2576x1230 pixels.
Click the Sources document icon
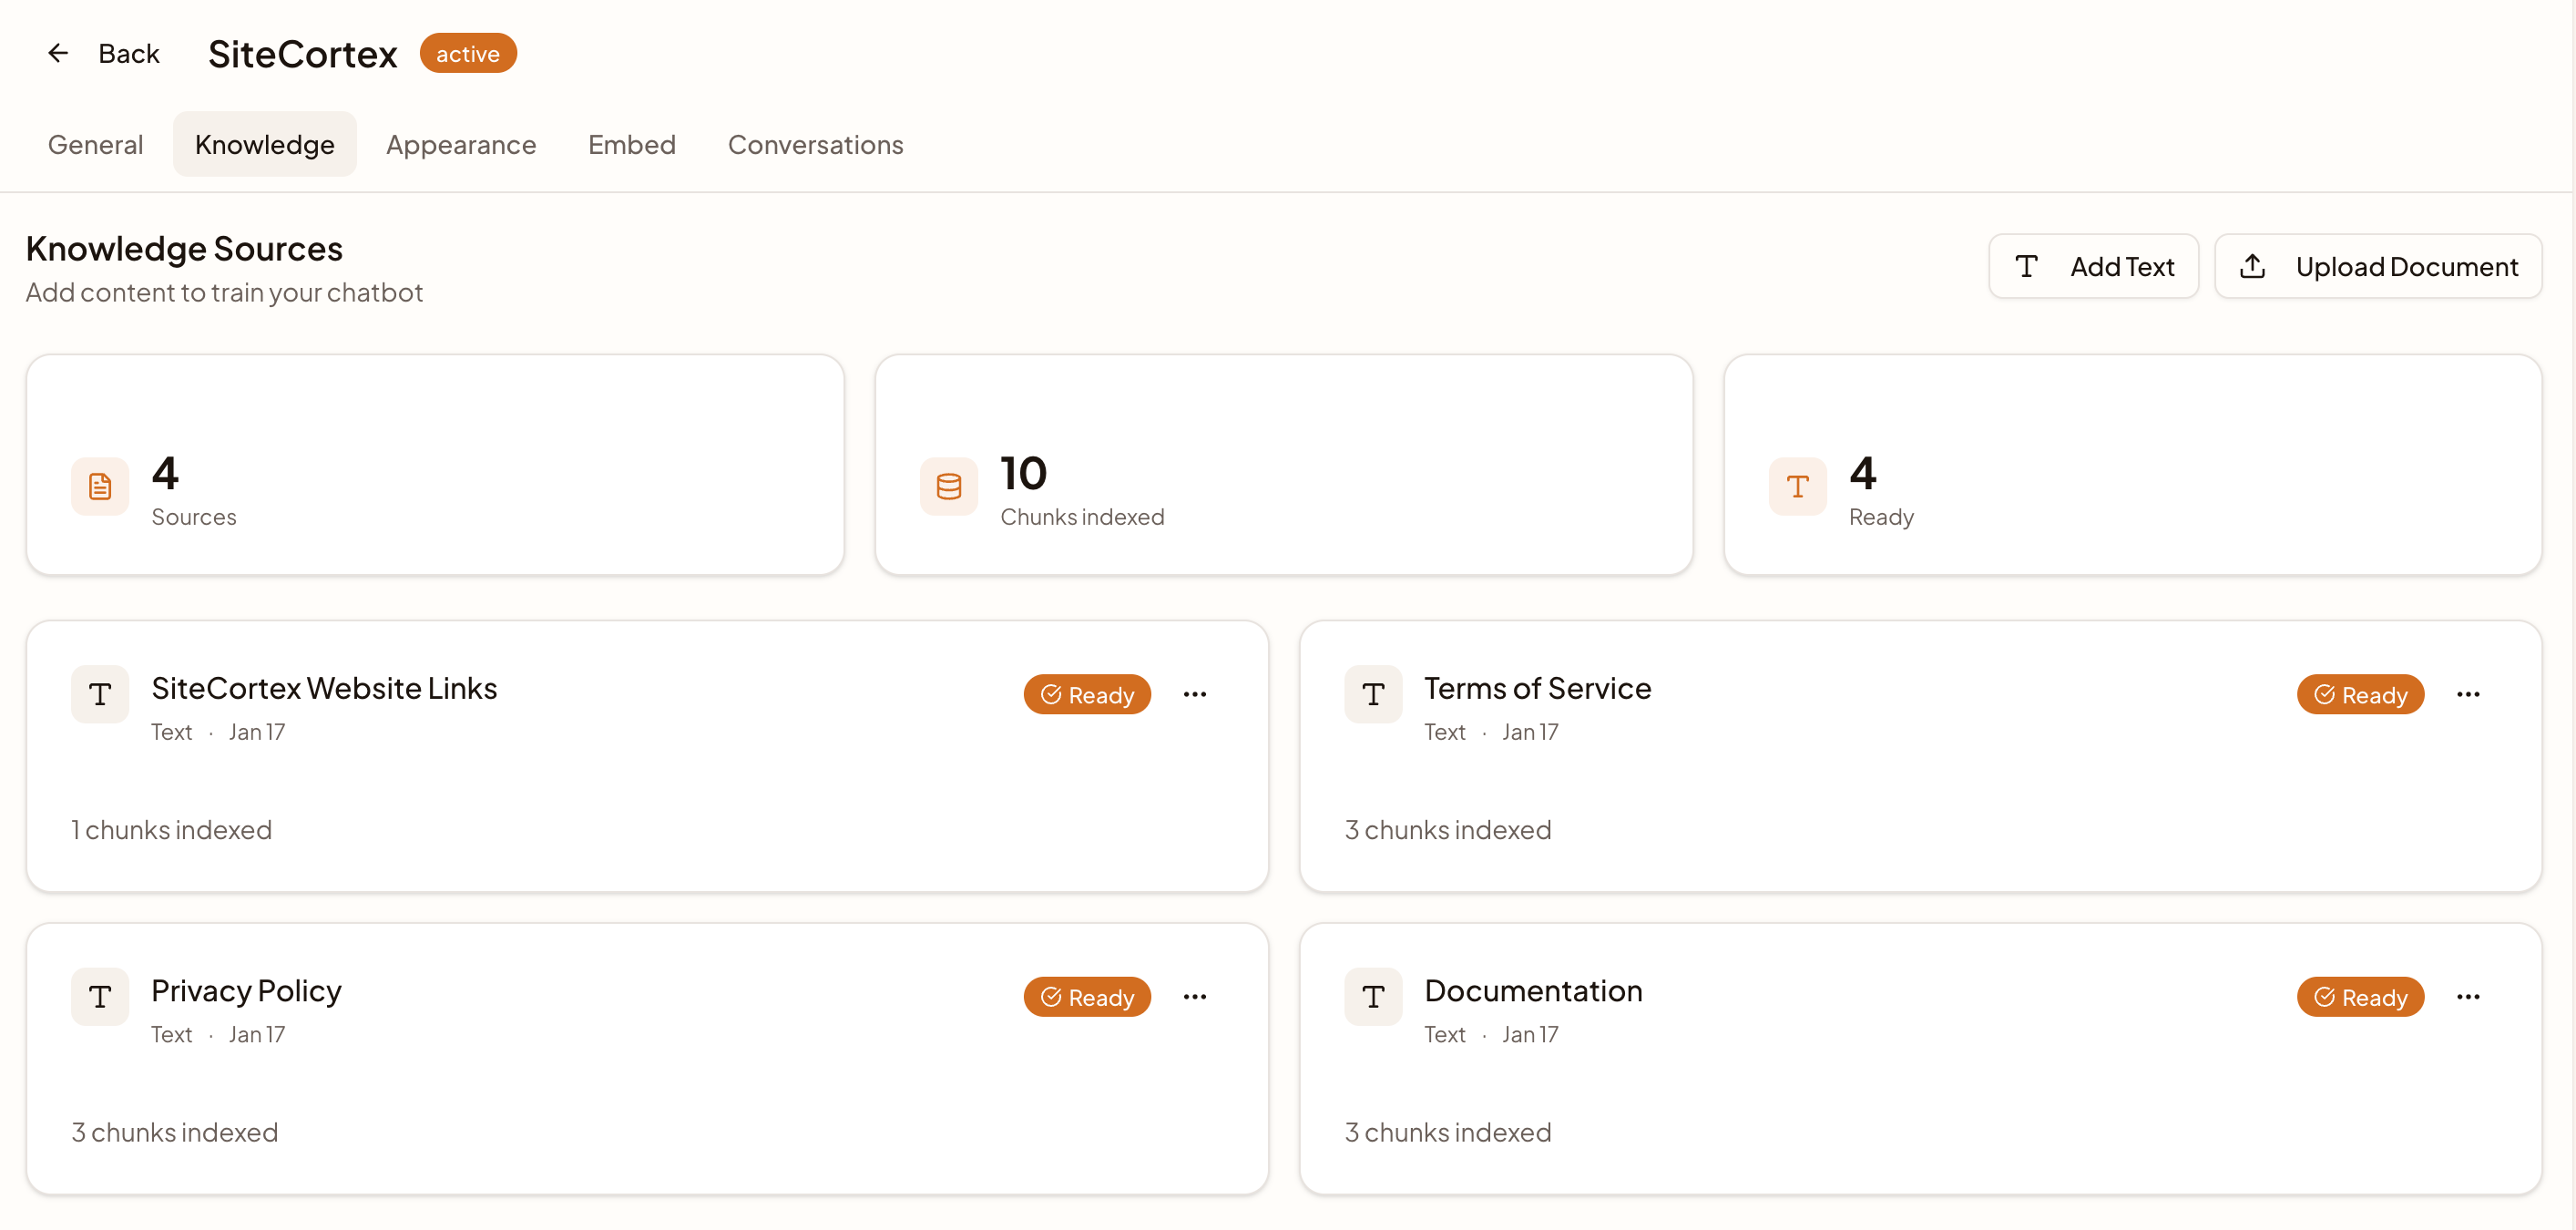coord(100,487)
